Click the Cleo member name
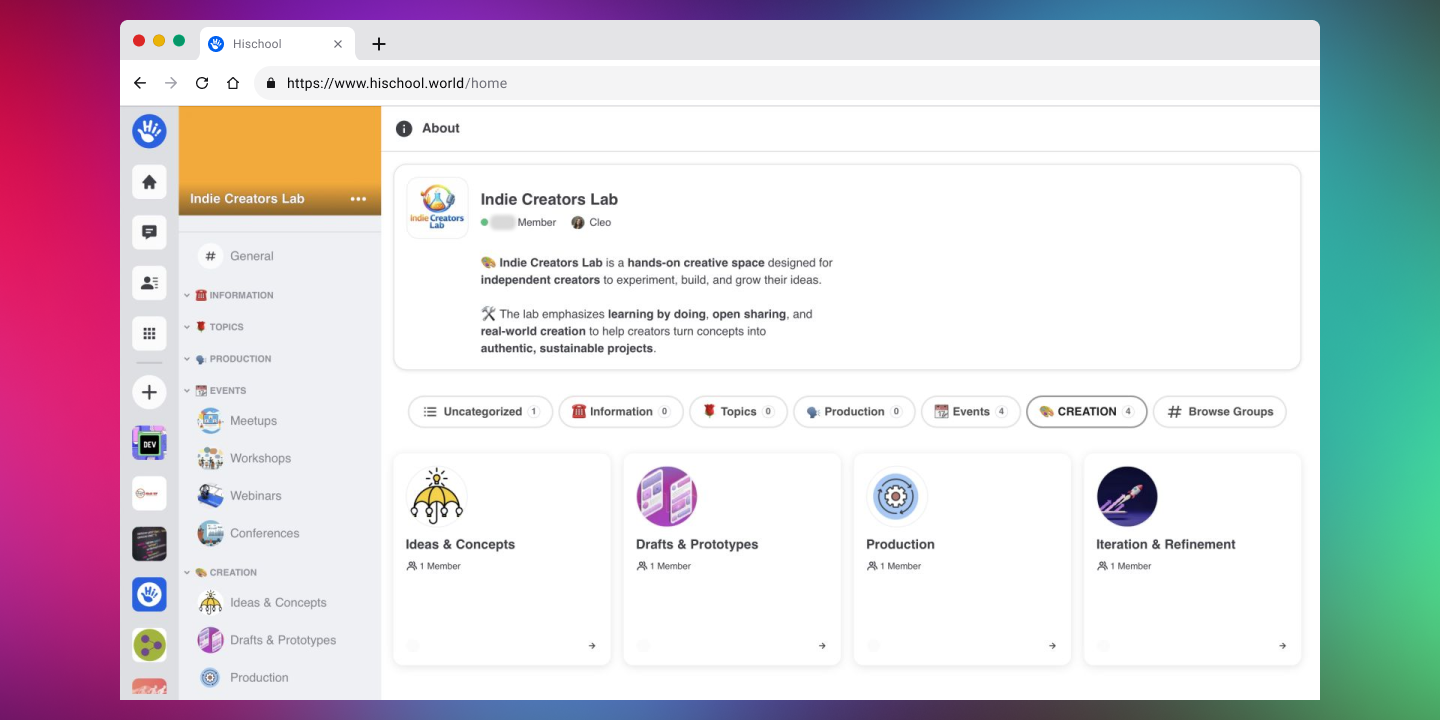Viewport: 1440px width, 720px height. (x=600, y=223)
